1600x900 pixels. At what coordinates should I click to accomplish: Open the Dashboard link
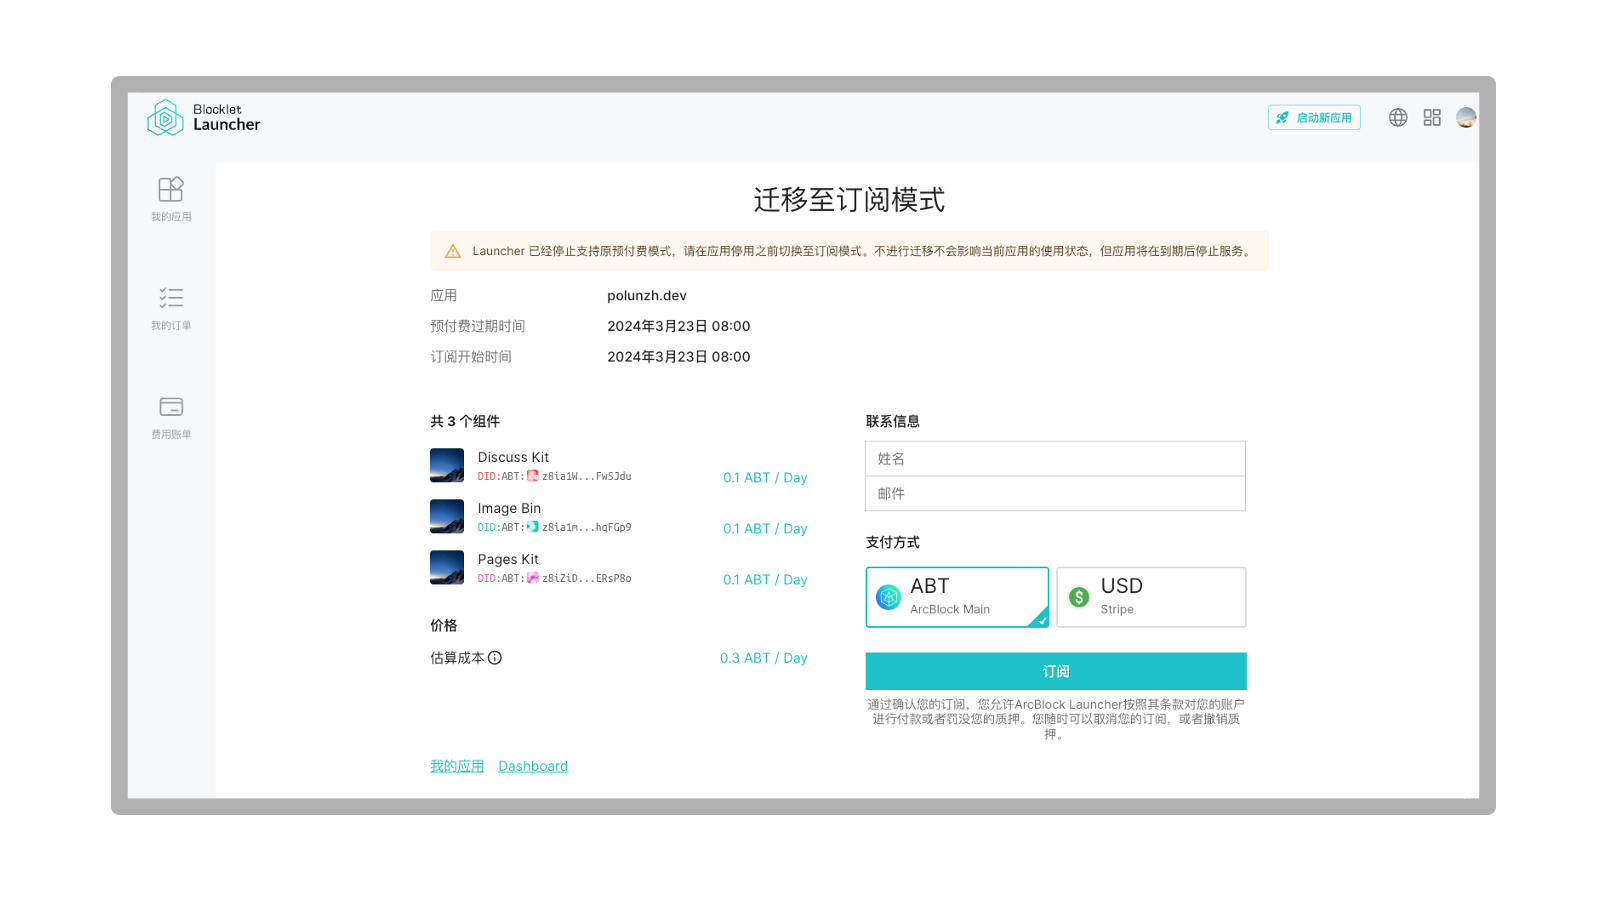(533, 765)
